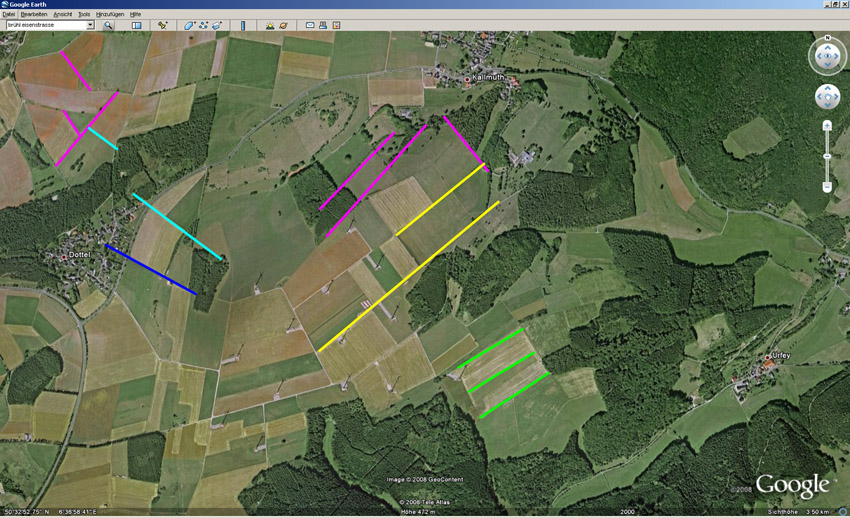Toggle sunlight across the landscape

click(x=270, y=25)
